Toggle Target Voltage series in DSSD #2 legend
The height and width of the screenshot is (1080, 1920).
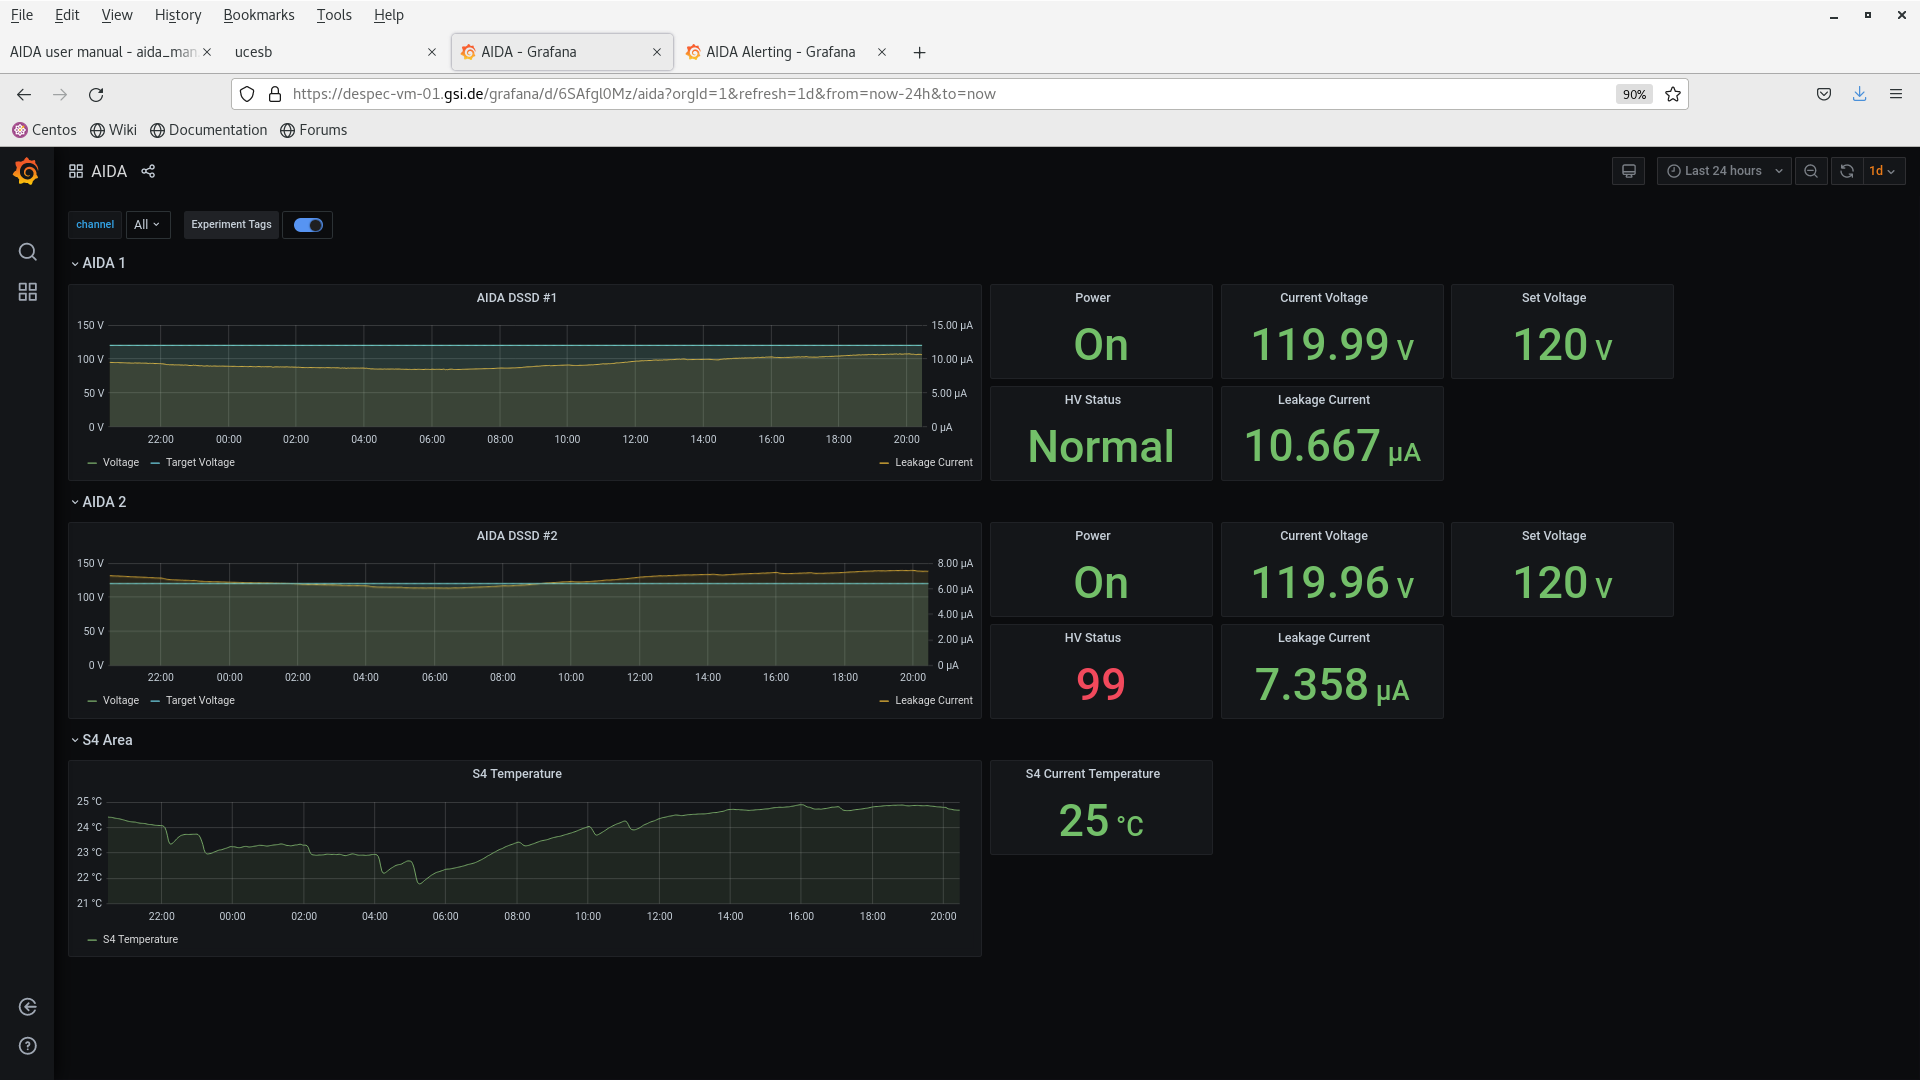(199, 701)
